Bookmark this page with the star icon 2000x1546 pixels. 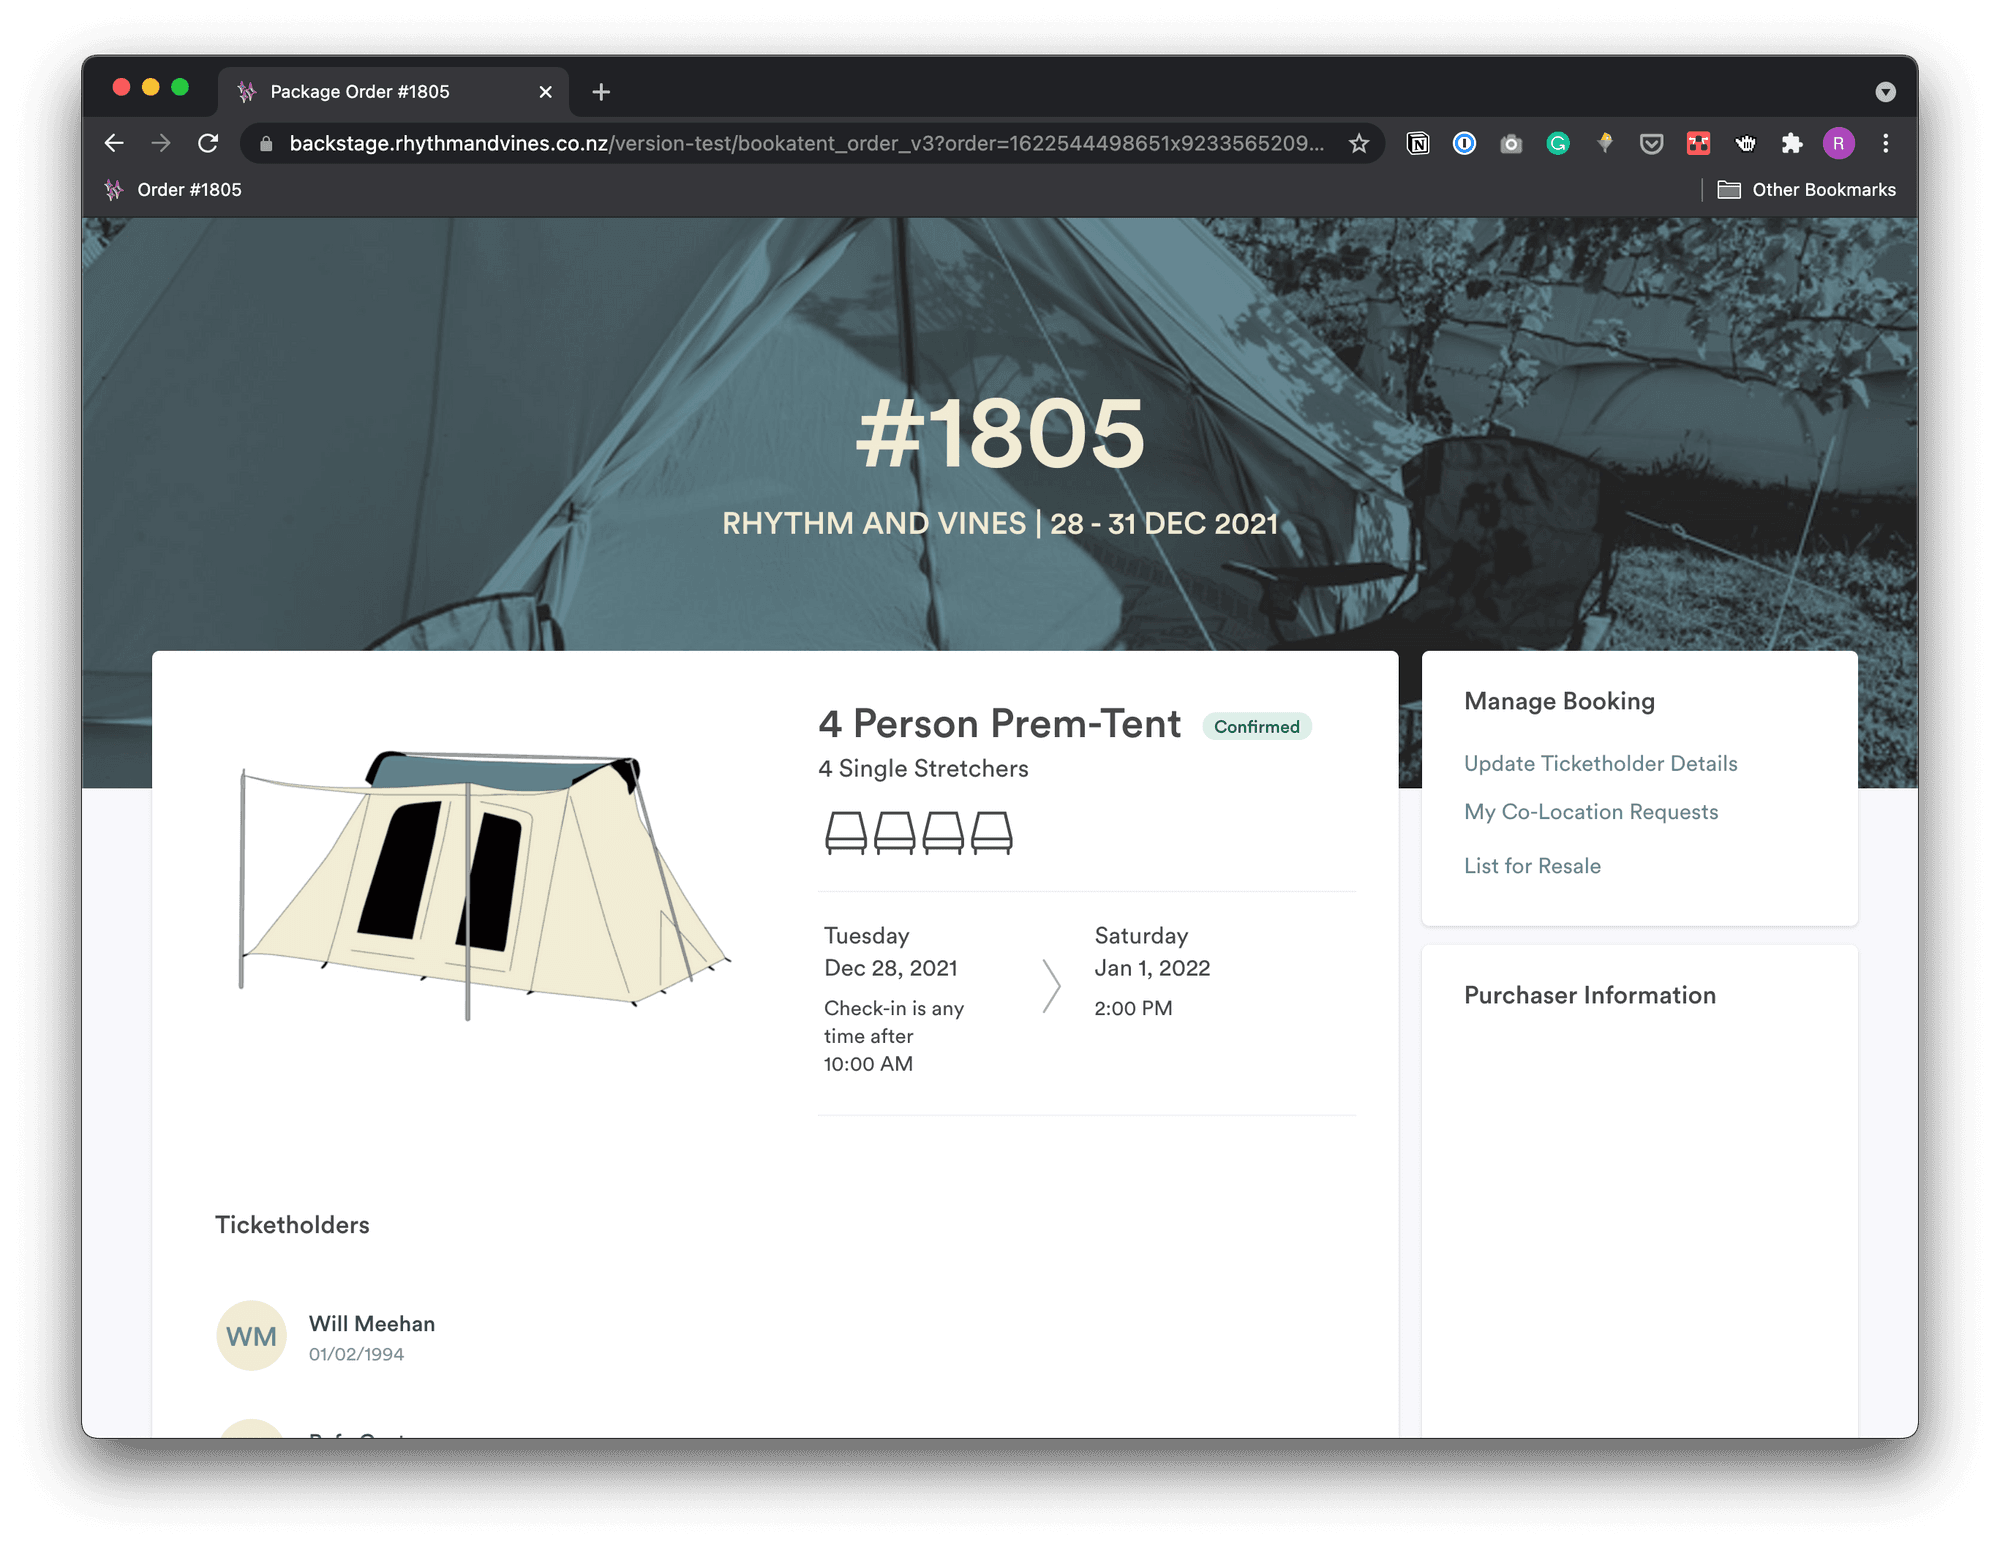click(x=1358, y=144)
